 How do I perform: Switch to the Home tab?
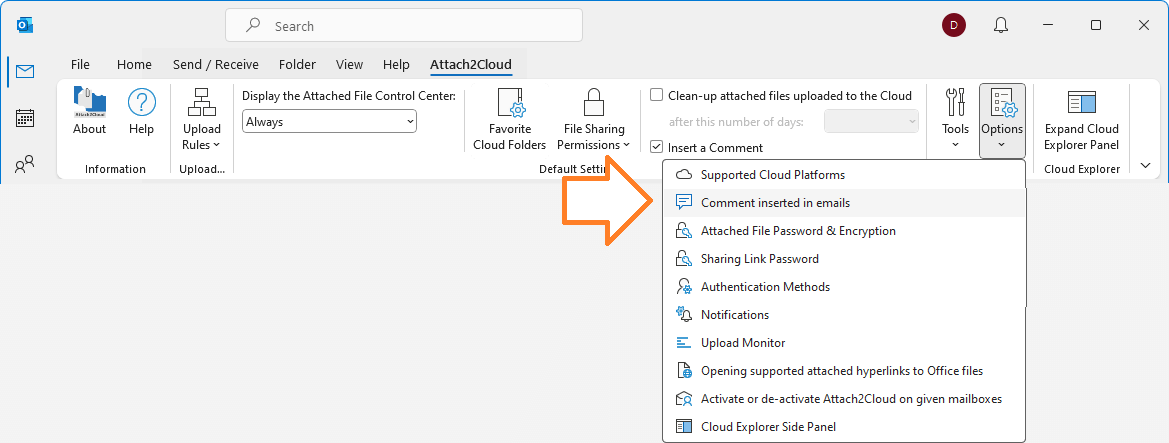[x=134, y=65]
